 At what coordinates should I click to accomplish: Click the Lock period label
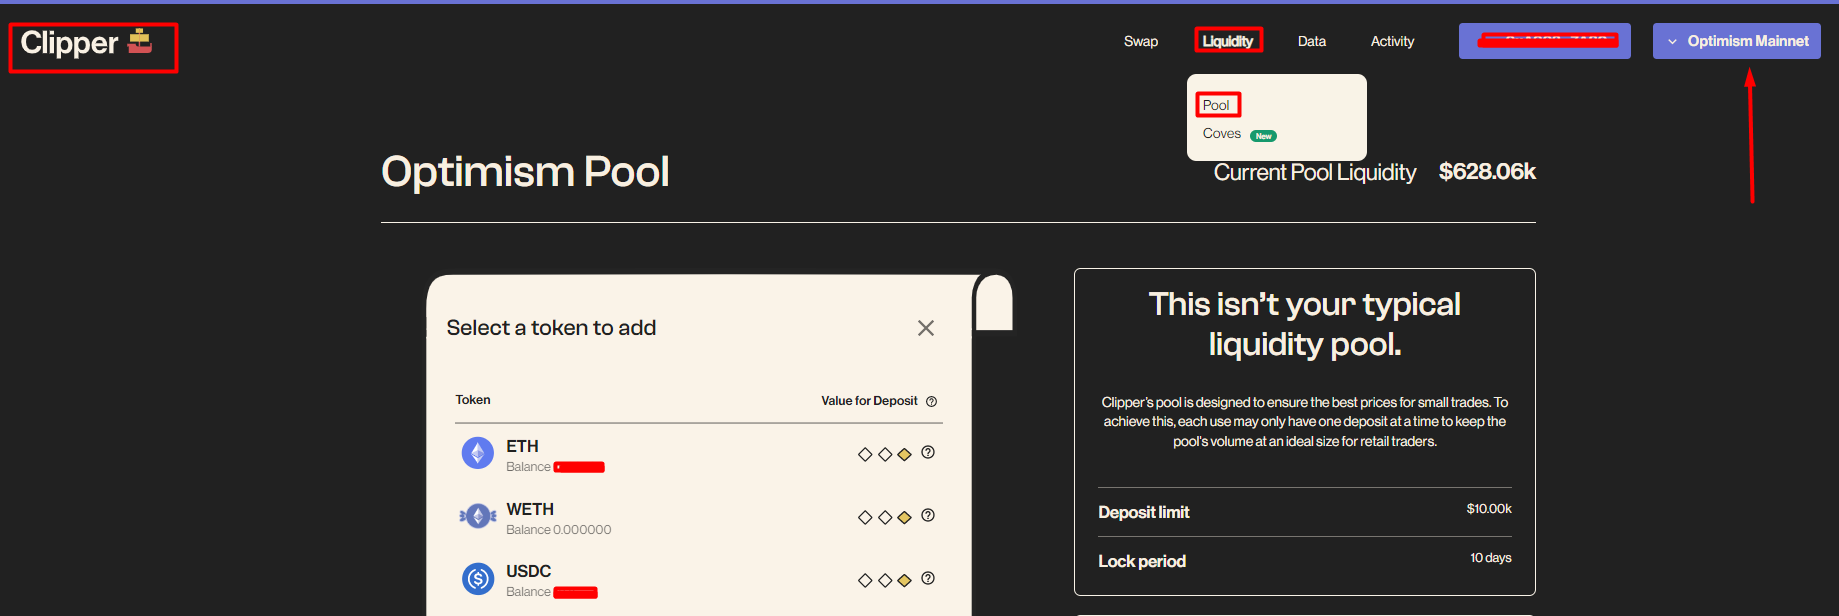tap(1142, 561)
